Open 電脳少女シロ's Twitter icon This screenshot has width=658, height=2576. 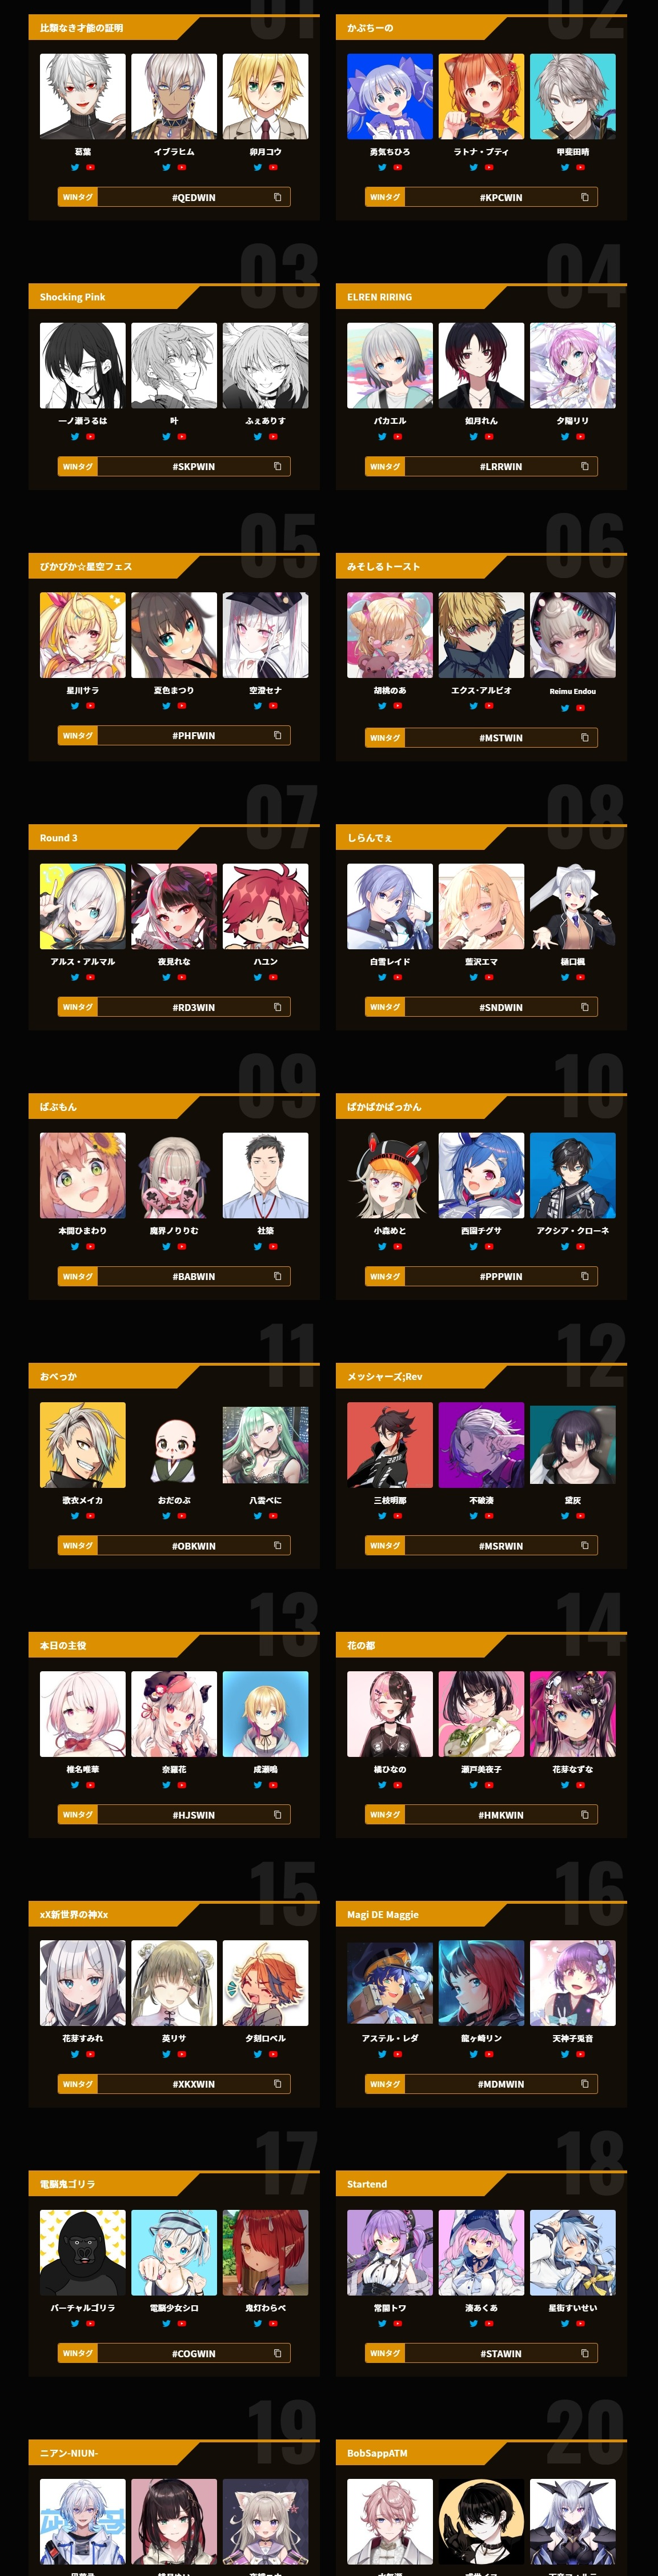coord(166,2324)
